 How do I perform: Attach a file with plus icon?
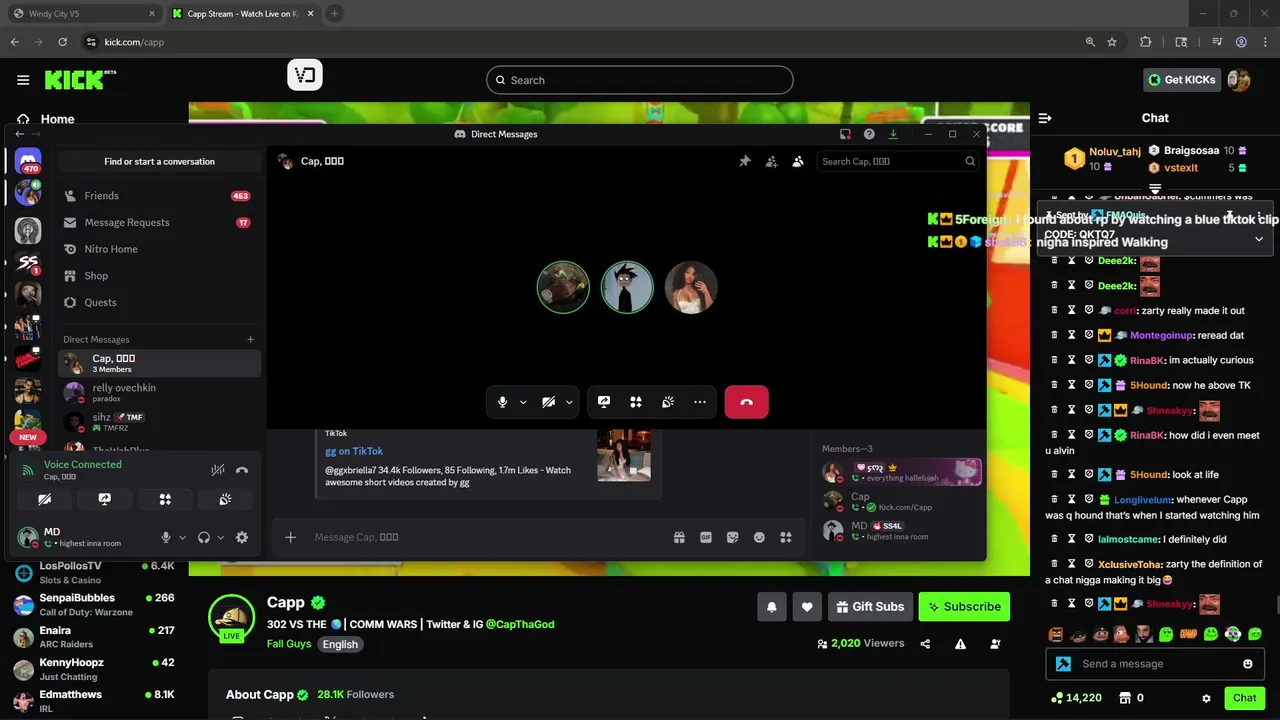[x=290, y=537]
